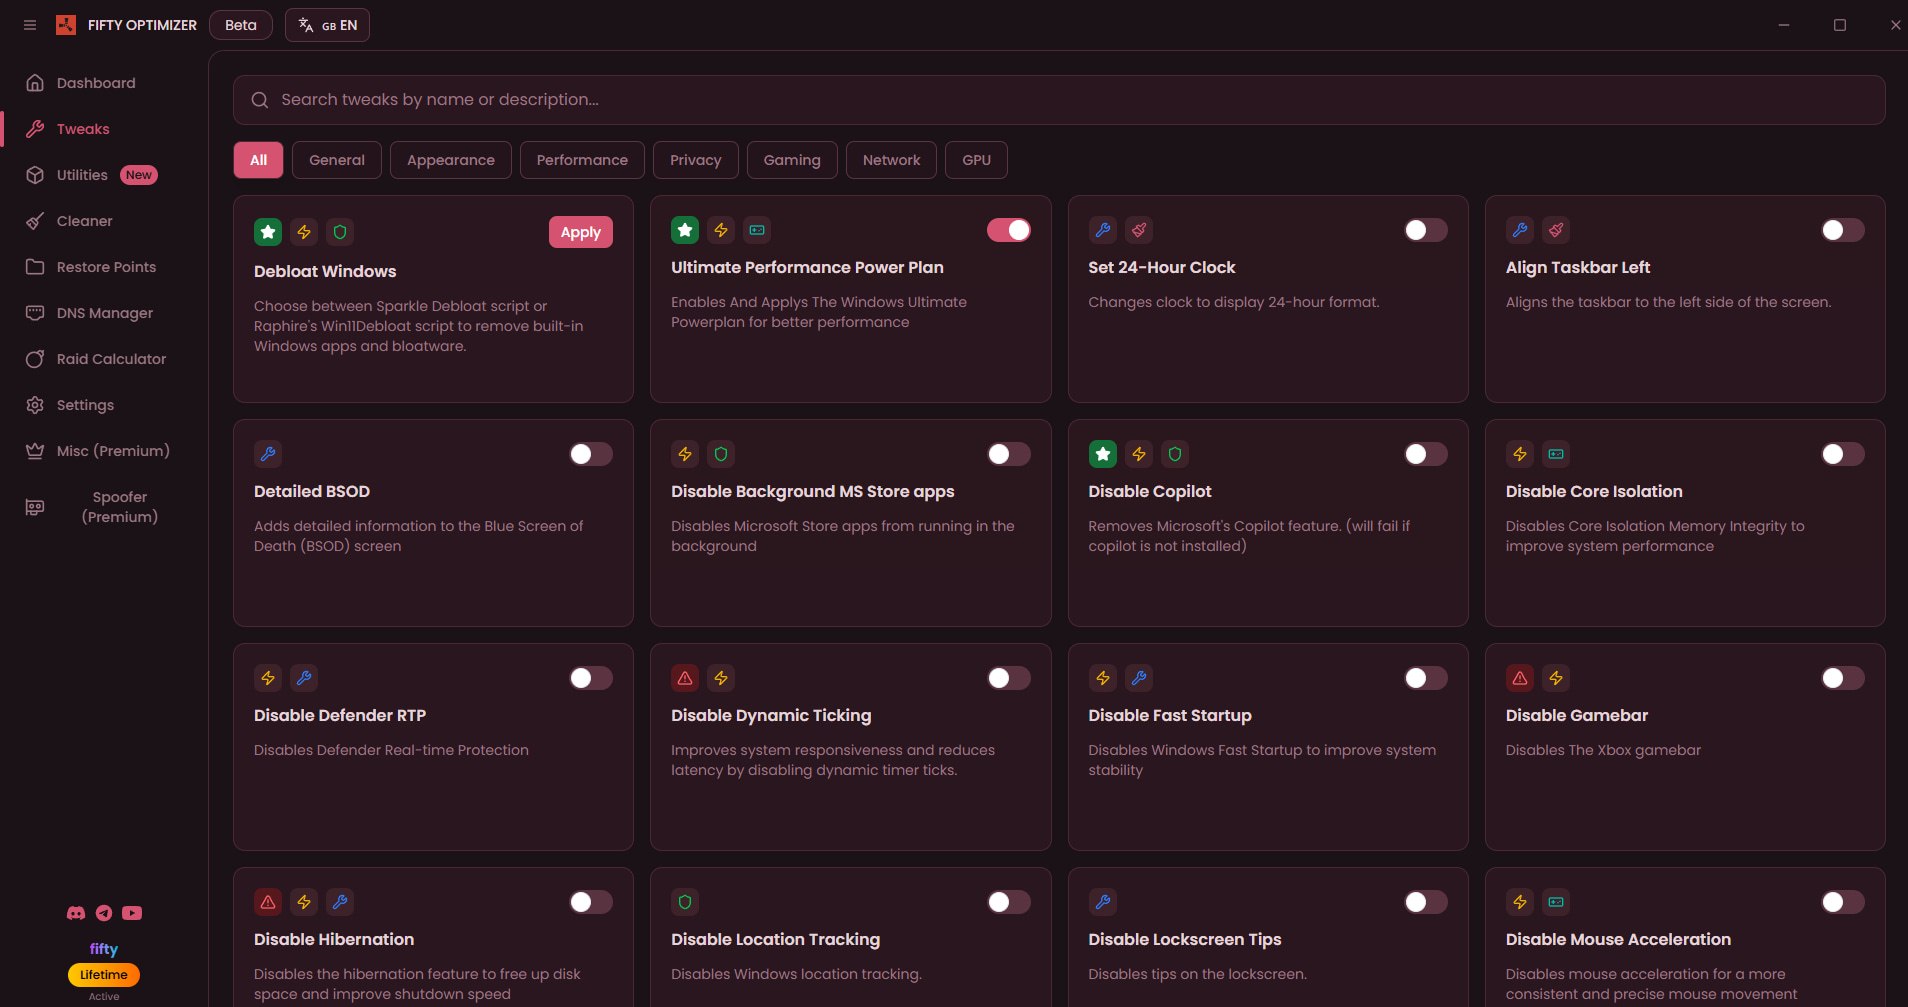Switch on Disable Mouse Acceleration
1908x1007 pixels.
(x=1843, y=902)
